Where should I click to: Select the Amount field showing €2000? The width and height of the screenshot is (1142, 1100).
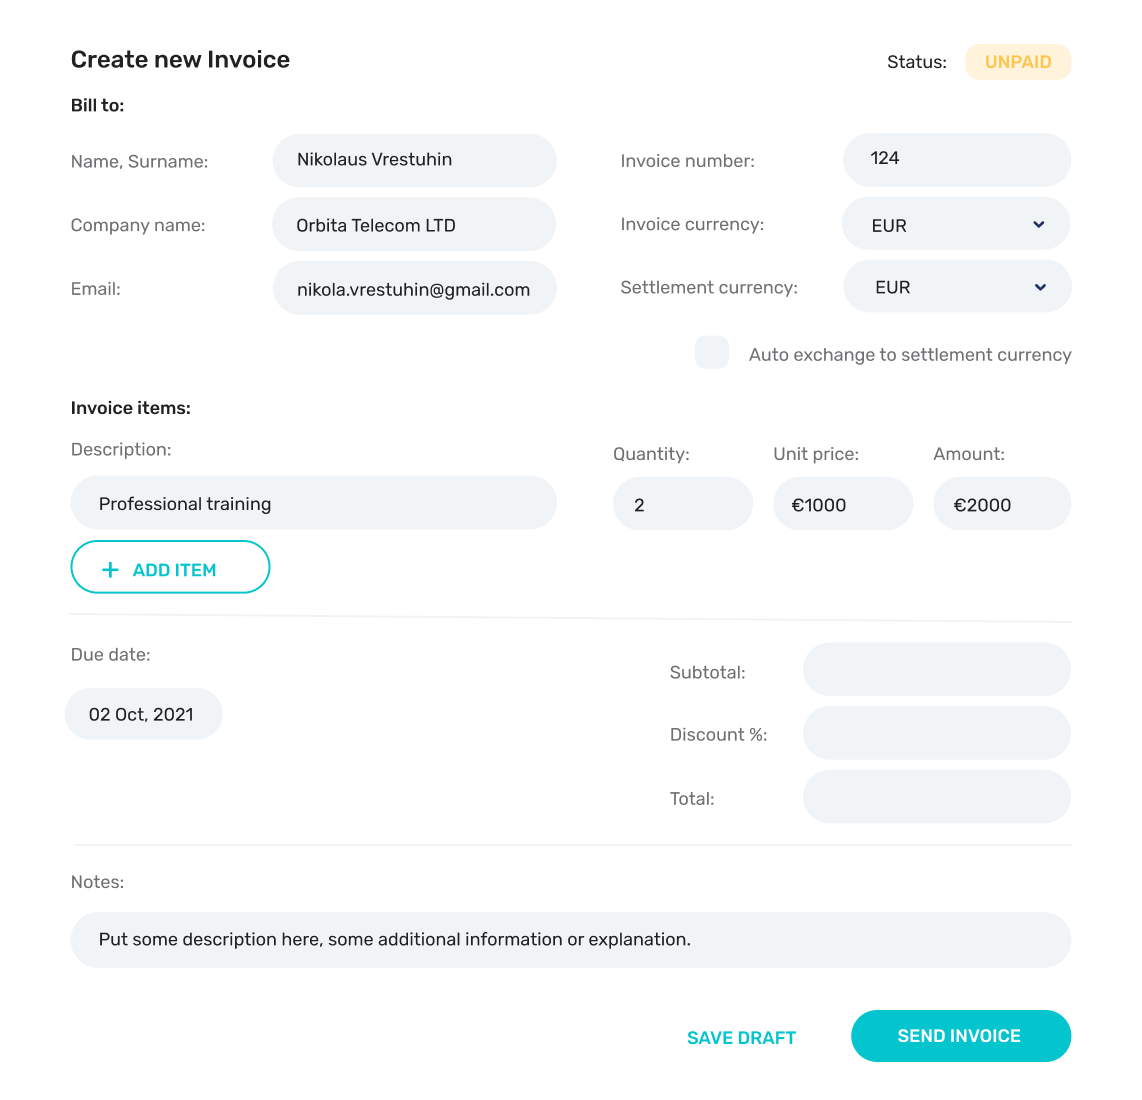(x=1001, y=504)
